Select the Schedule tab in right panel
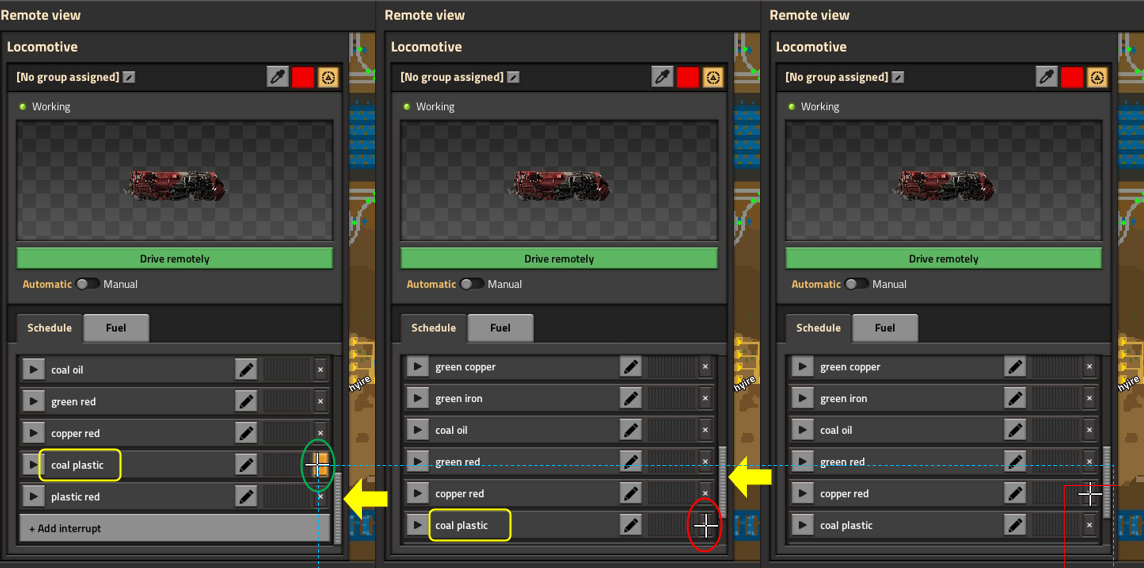Image resolution: width=1144 pixels, height=568 pixels. click(x=818, y=328)
